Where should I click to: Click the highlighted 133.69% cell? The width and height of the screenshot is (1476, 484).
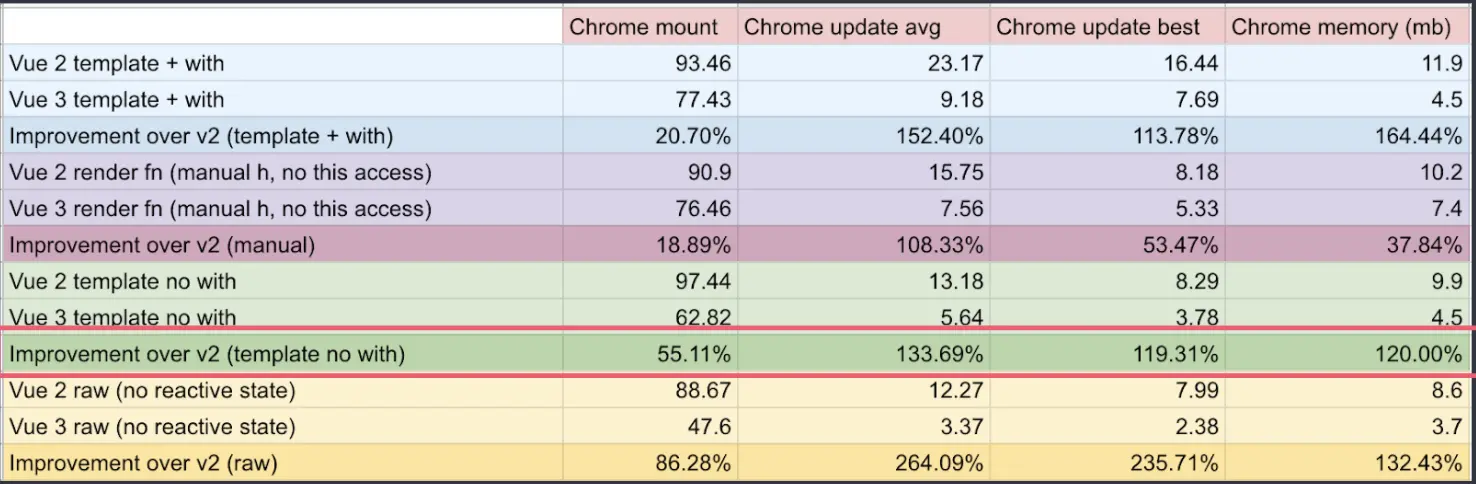[863, 353]
